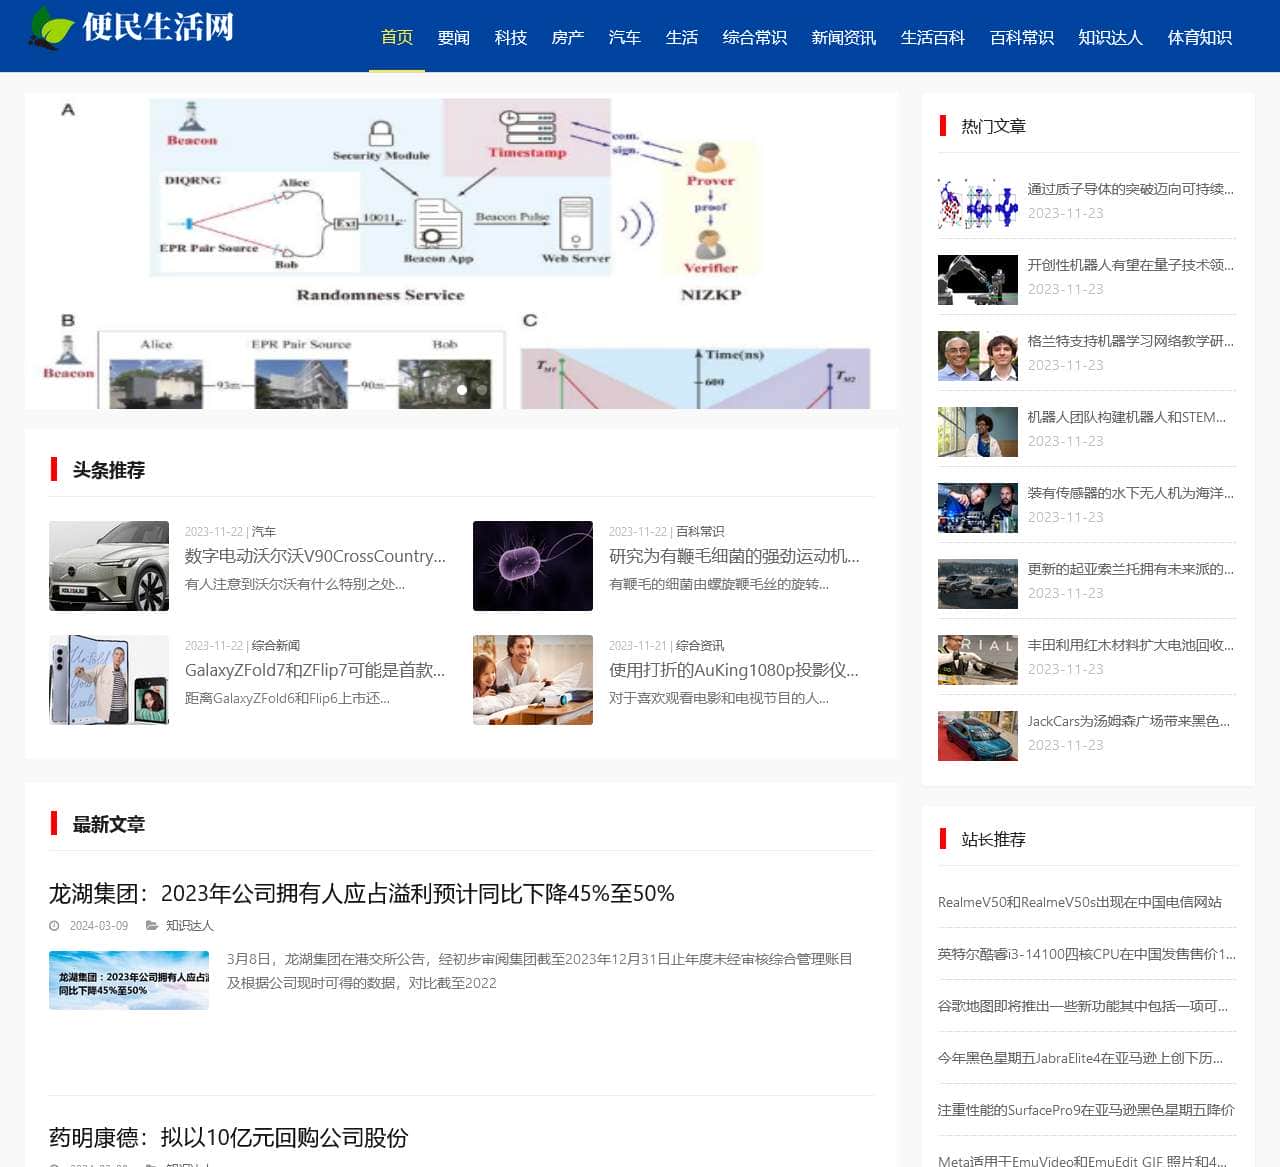Open headline 药明康德 拟以10亿元回购公司股份
The height and width of the screenshot is (1167, 1280).
pyautogui.click(x=229, y=1137)
